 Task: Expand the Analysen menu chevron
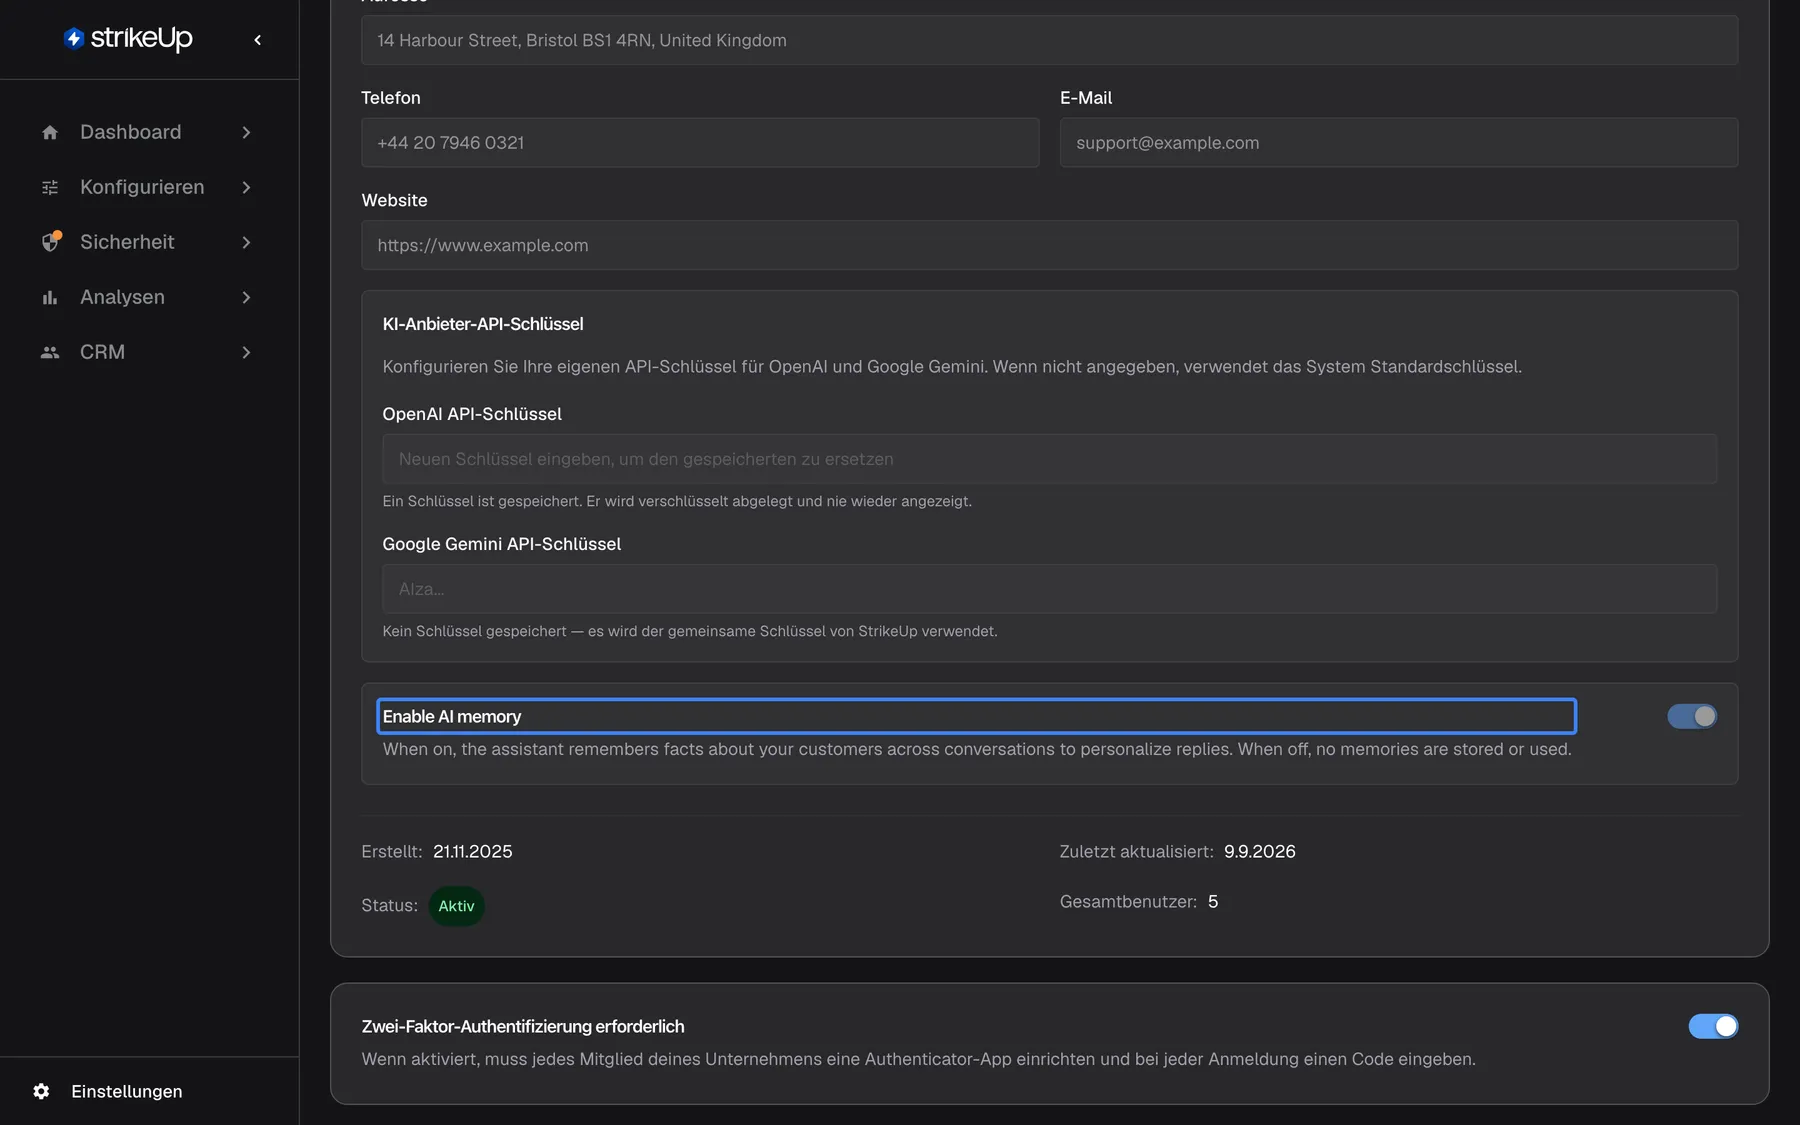coord(246,297)
